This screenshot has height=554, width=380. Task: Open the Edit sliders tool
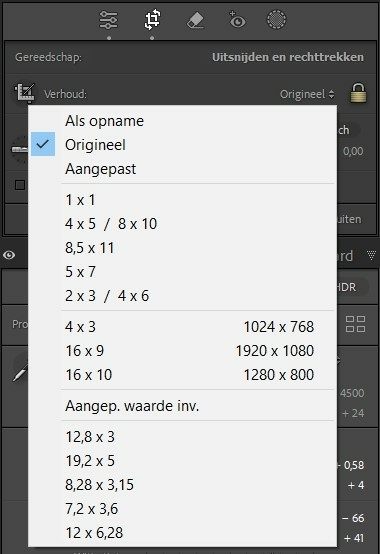[x=108, y=20]
